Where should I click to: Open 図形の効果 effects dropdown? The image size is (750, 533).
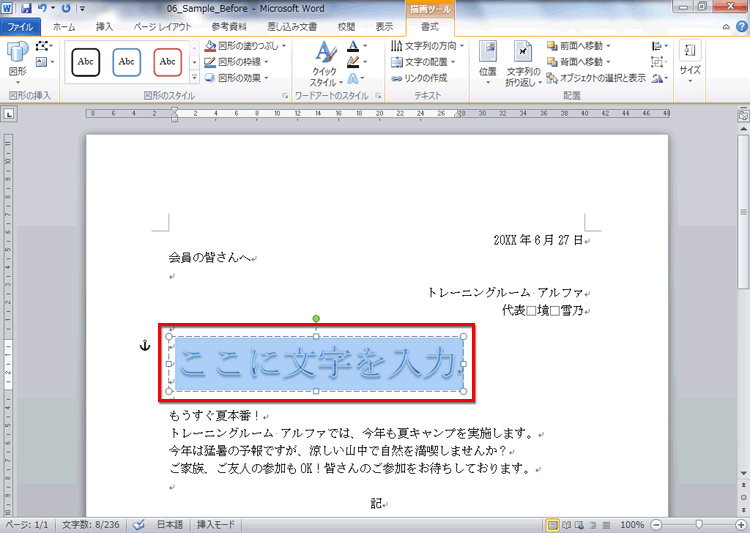coord(236,78)
